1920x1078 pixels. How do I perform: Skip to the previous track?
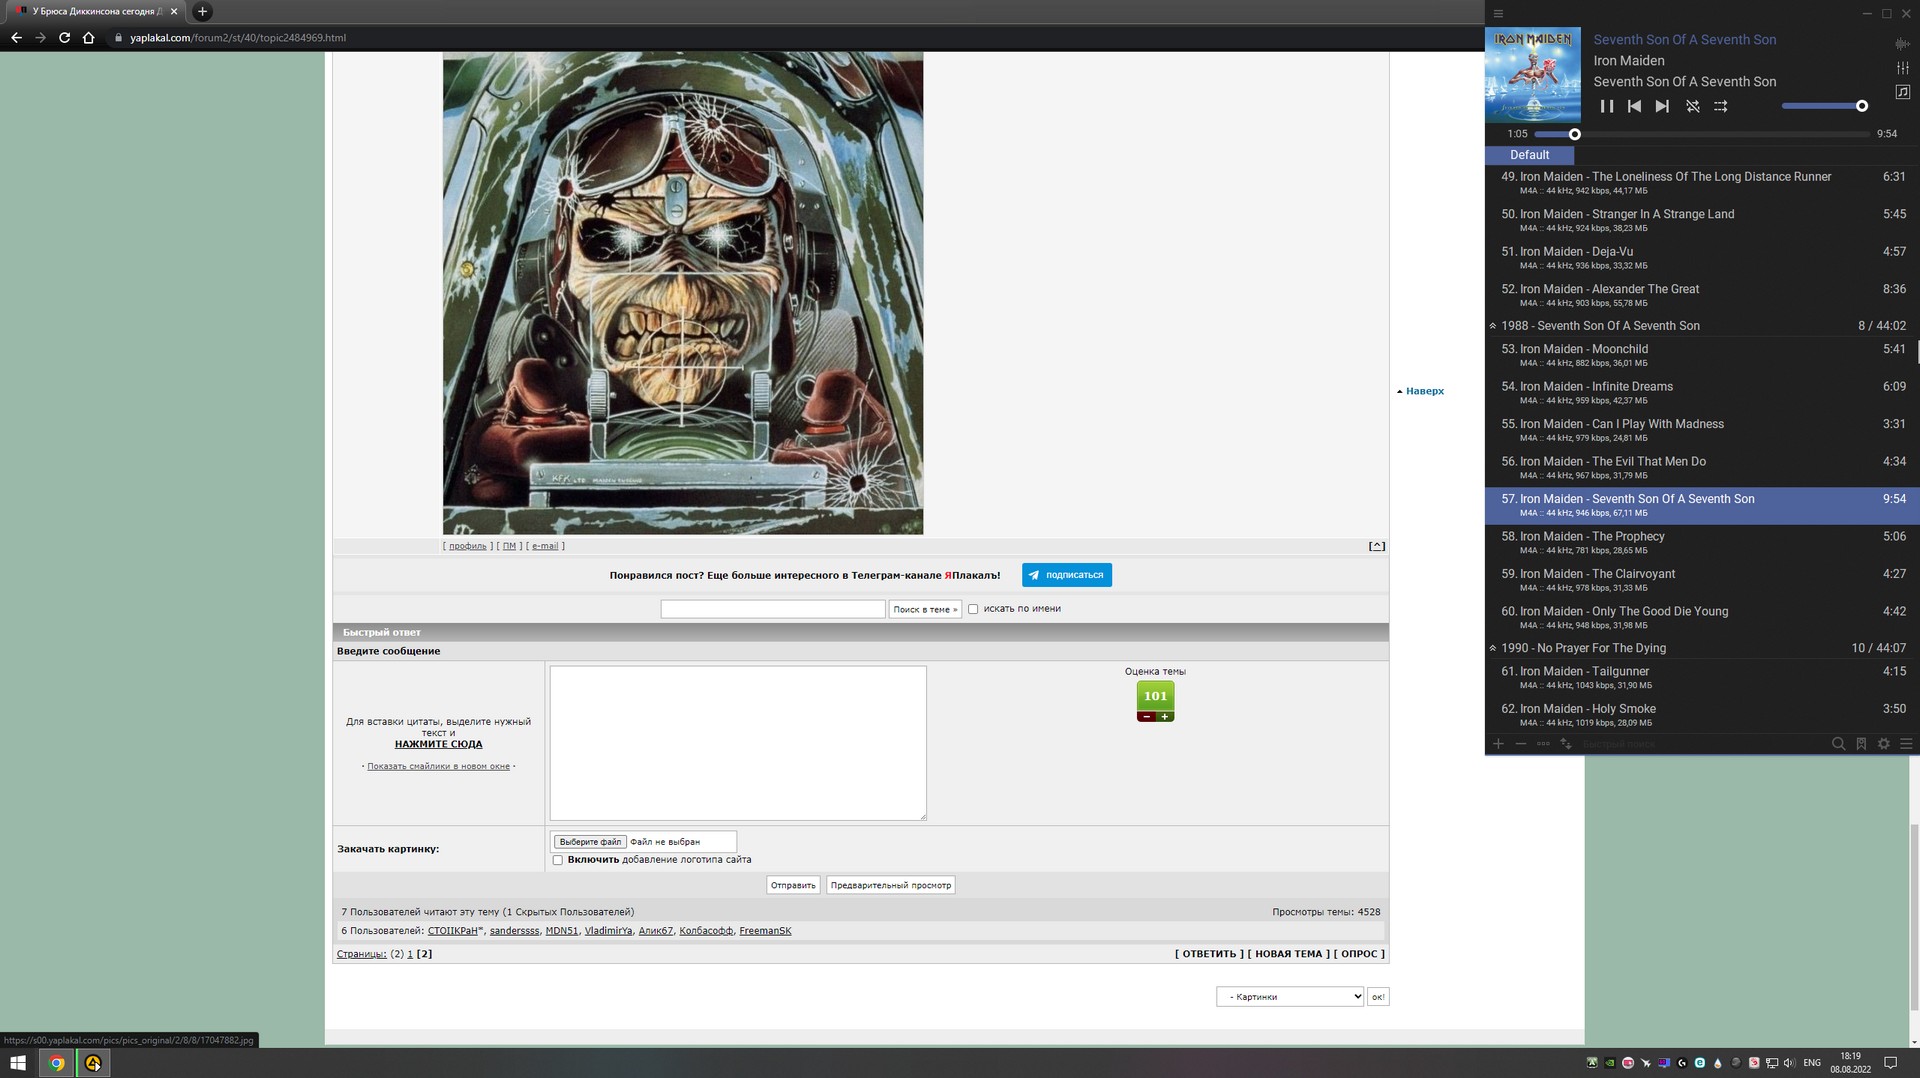click(1634, 106)
